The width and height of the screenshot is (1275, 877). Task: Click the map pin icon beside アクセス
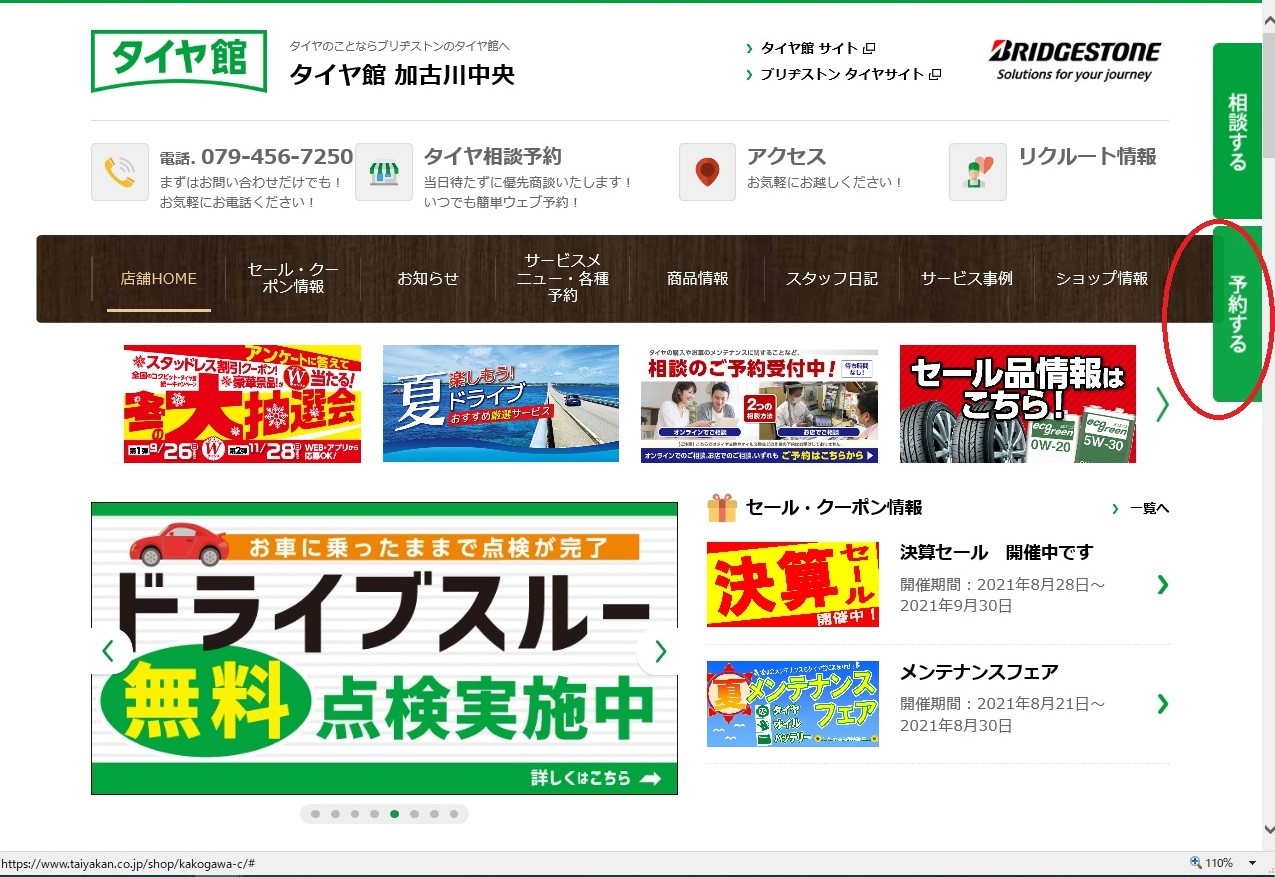708,172
